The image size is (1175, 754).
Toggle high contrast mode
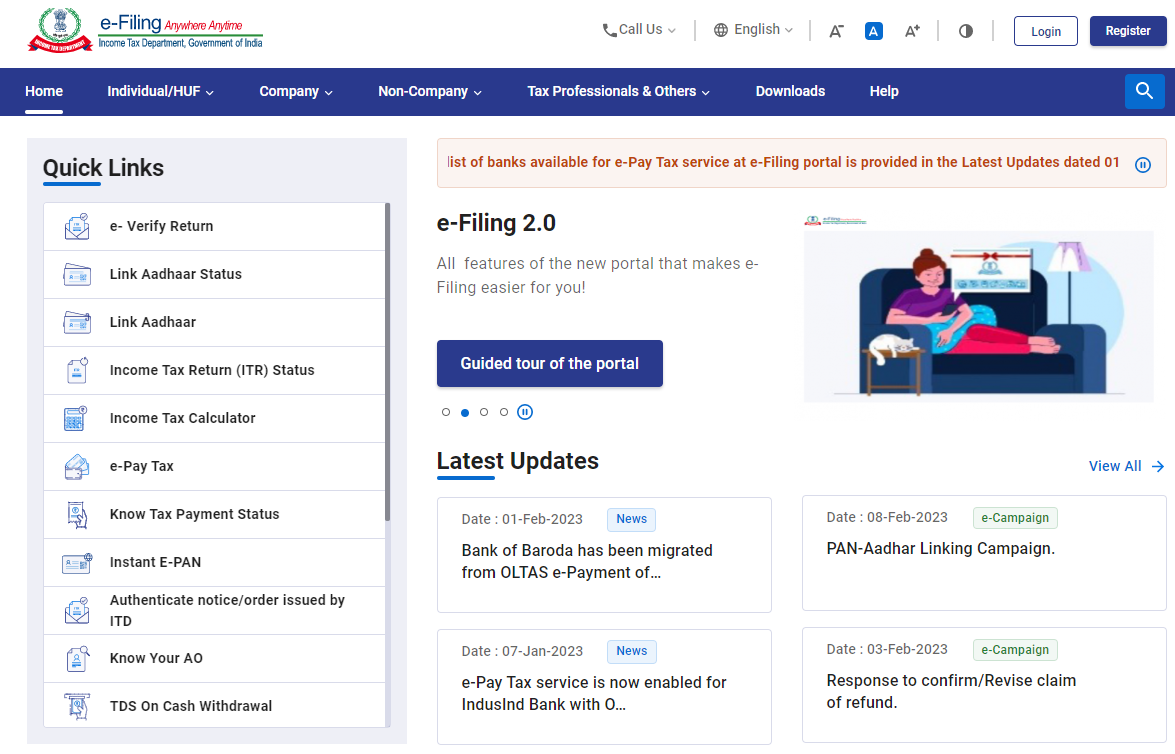click(965, 31)
